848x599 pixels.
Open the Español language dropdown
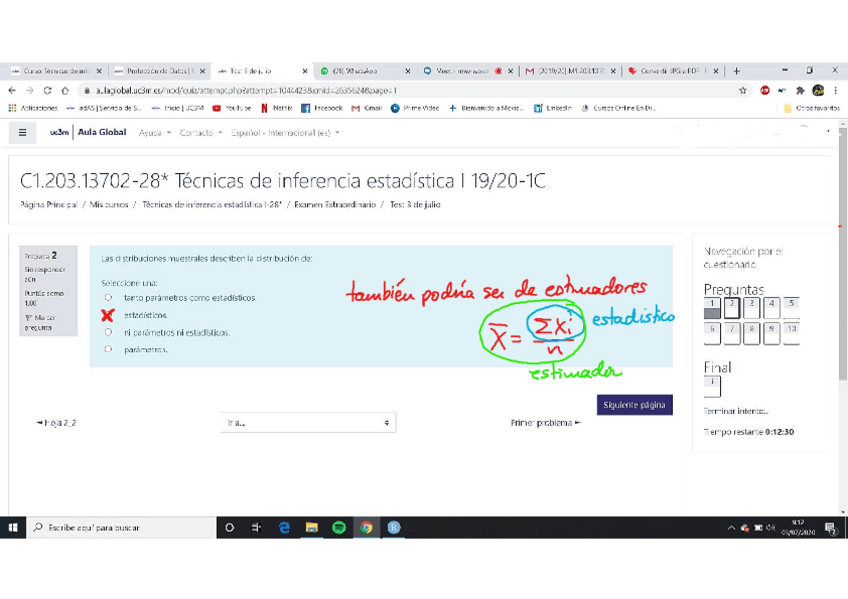(x=285, y=132)
